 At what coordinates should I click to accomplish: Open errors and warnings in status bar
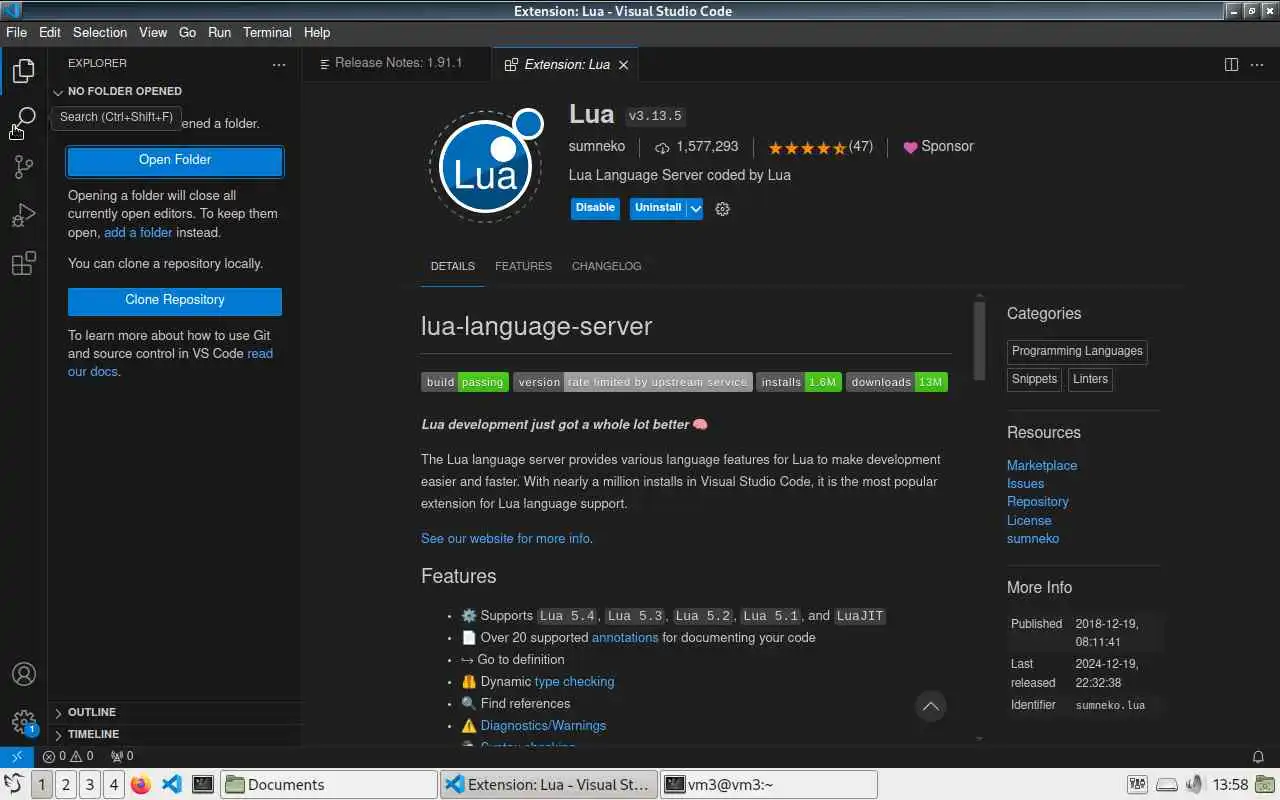68,756
